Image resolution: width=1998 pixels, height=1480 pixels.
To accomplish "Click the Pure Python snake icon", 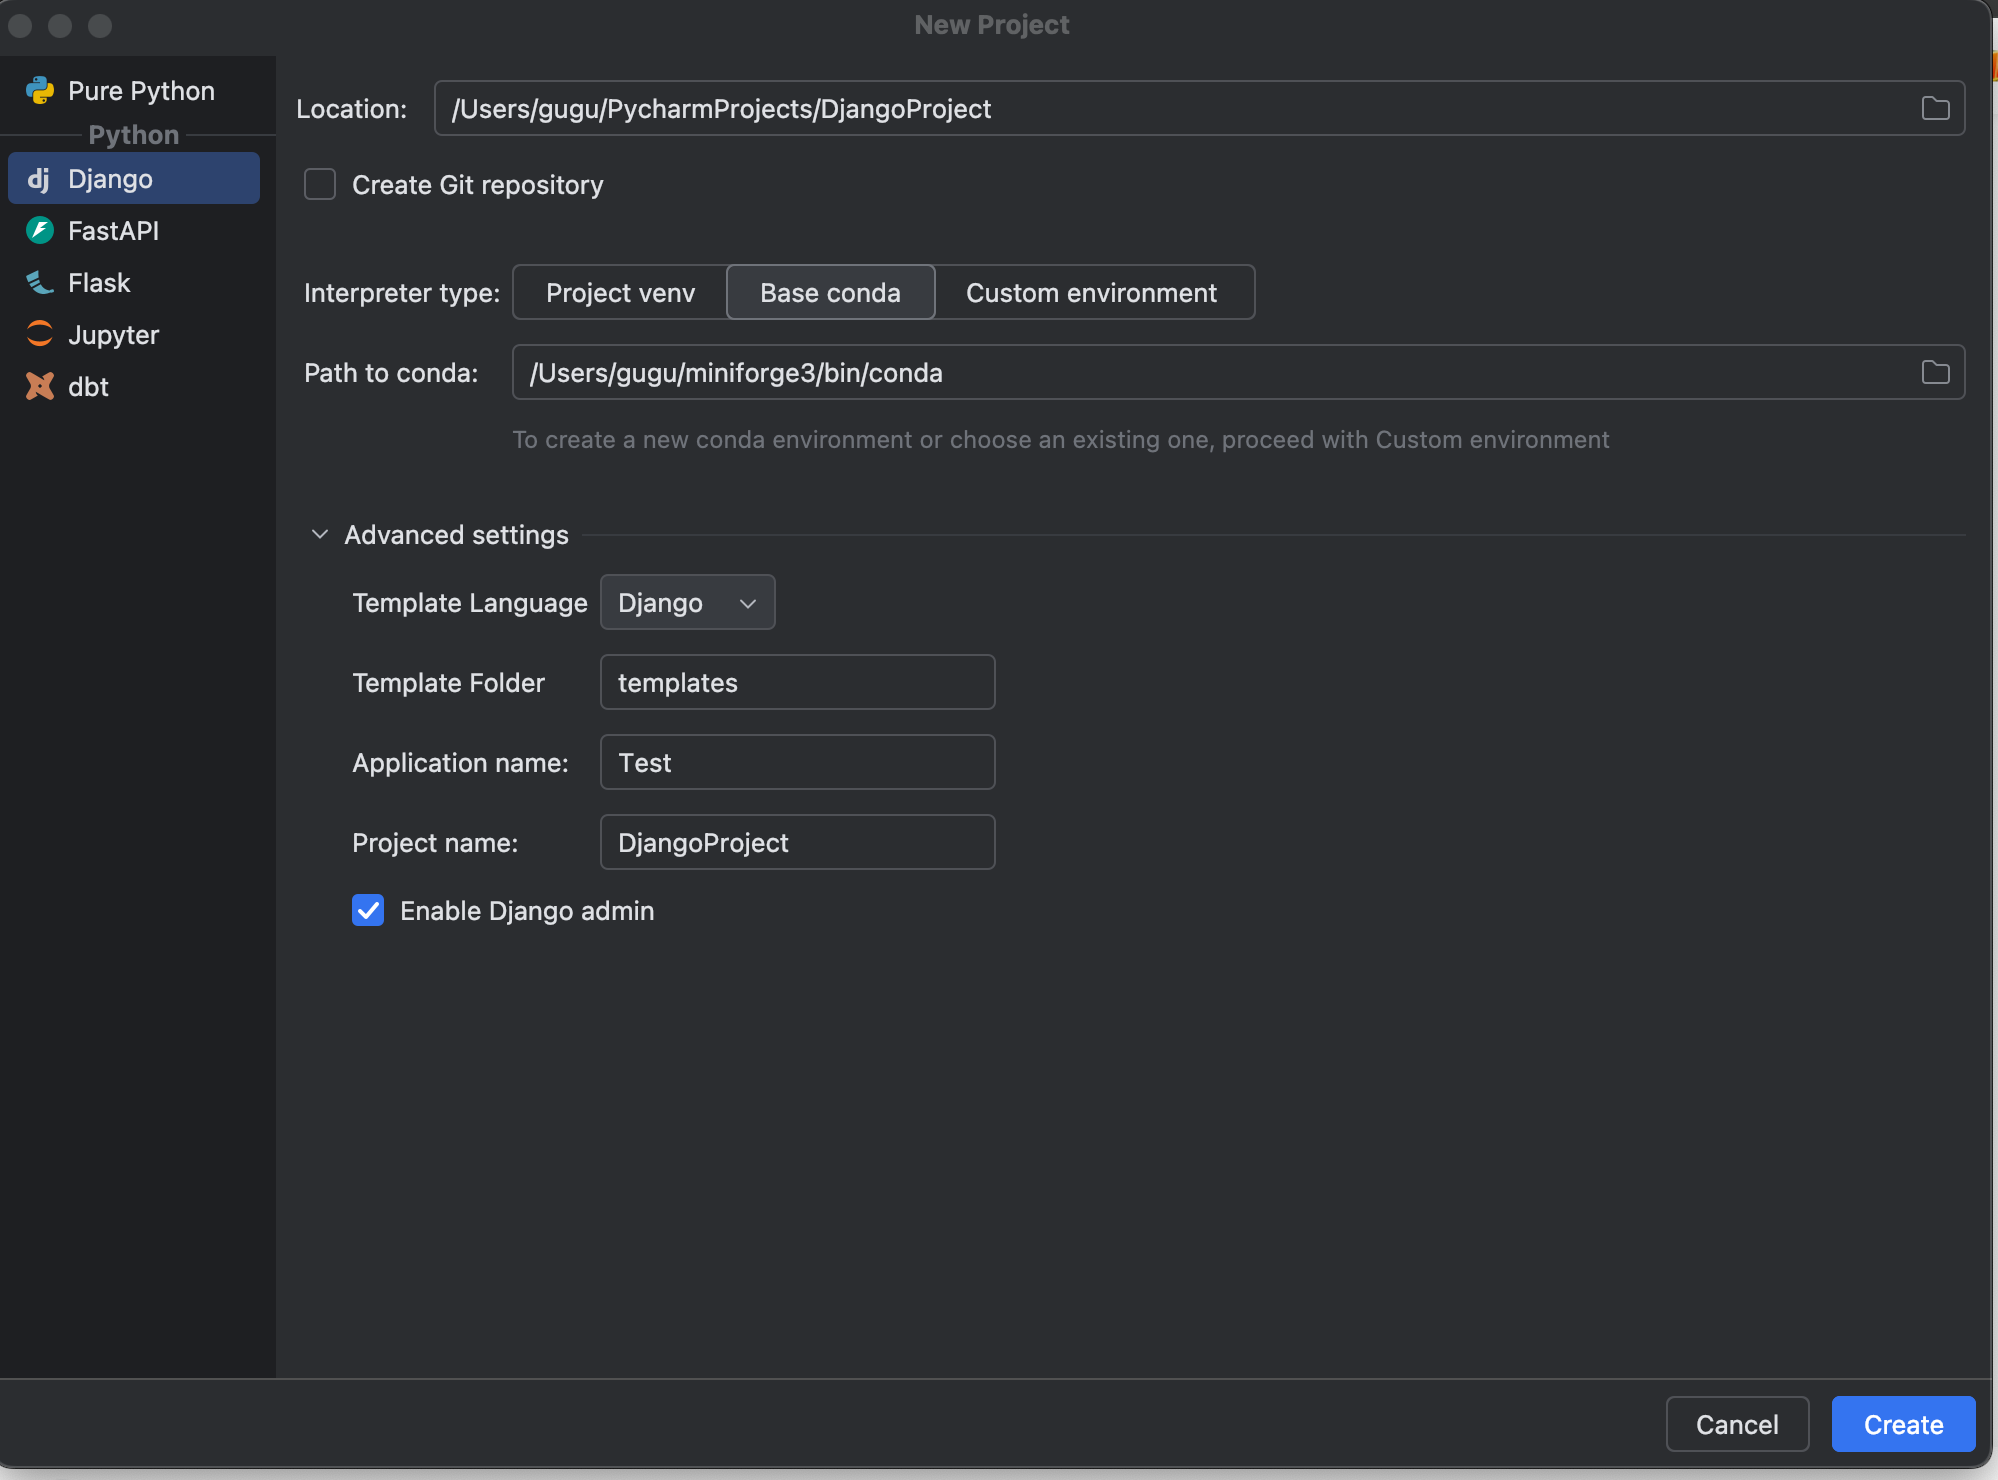I will pyautogui.click(x=40, y=91).
